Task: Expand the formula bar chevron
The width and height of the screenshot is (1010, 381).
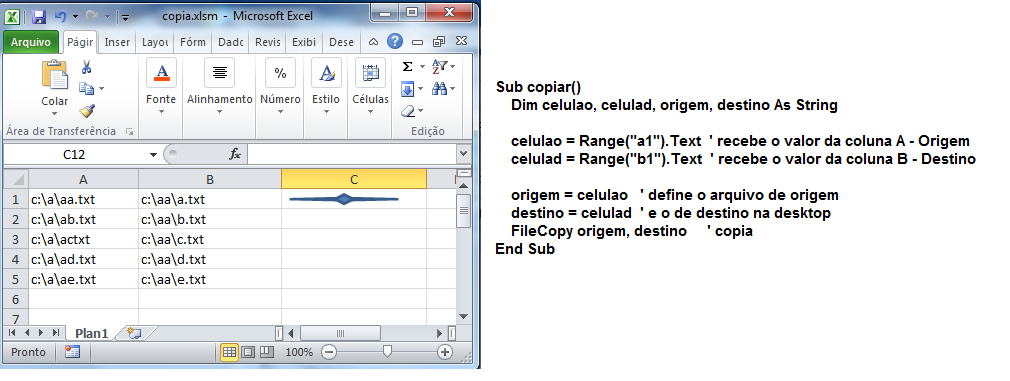Action: tap(463, 154)
